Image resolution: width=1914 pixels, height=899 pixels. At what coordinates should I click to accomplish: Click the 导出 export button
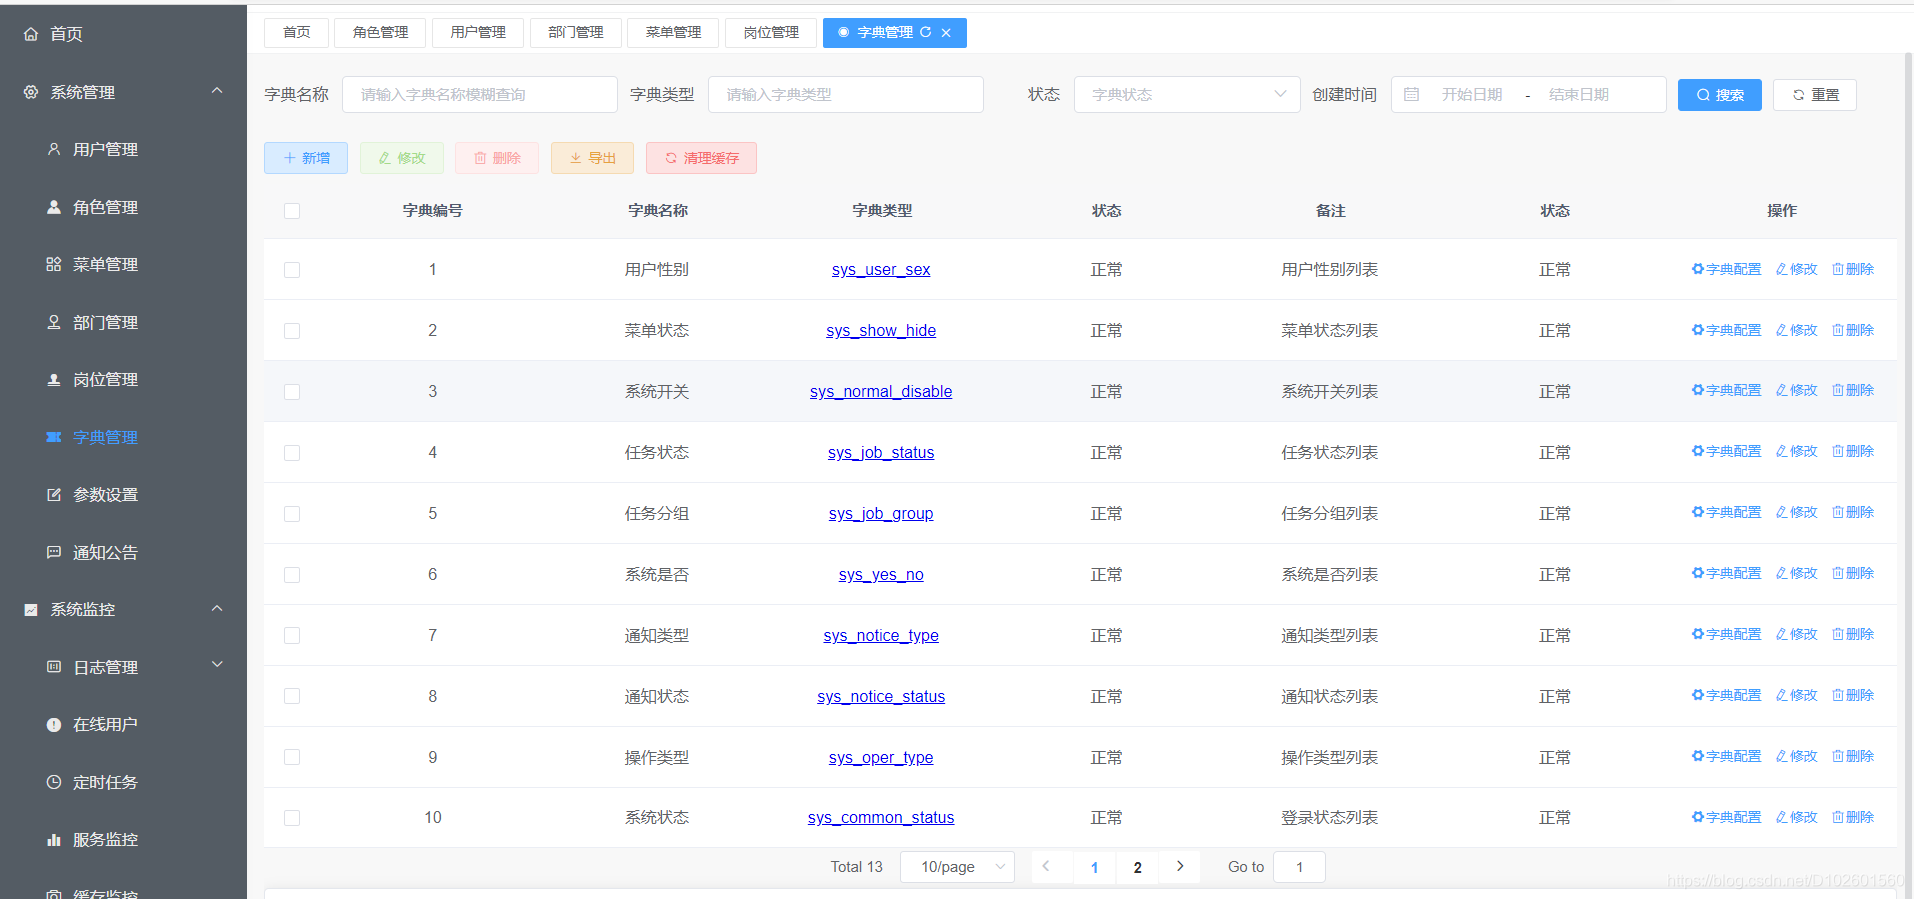tap(592, 158)
